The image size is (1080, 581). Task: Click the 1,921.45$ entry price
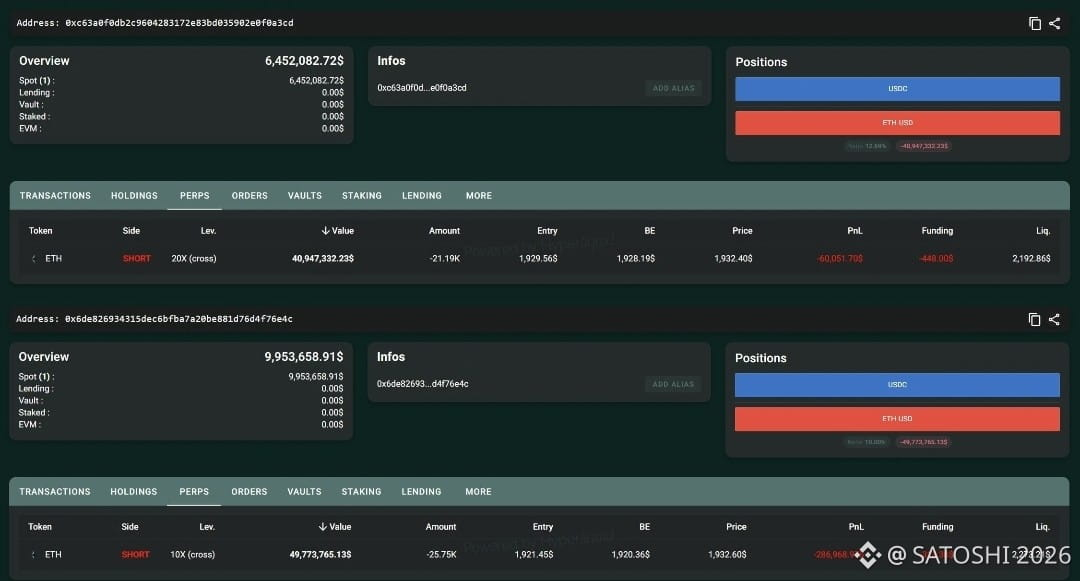tap(534, 555)
